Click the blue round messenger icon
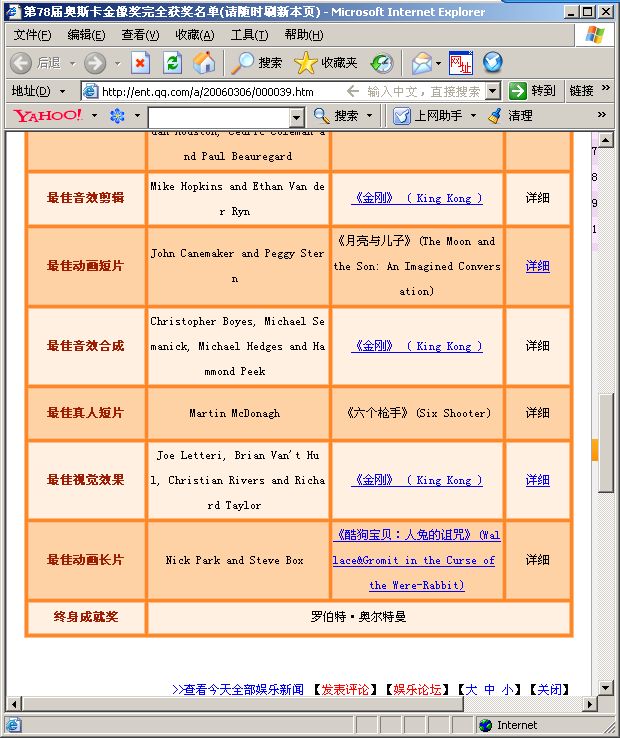620x738 pixels. tap(493, 62)
